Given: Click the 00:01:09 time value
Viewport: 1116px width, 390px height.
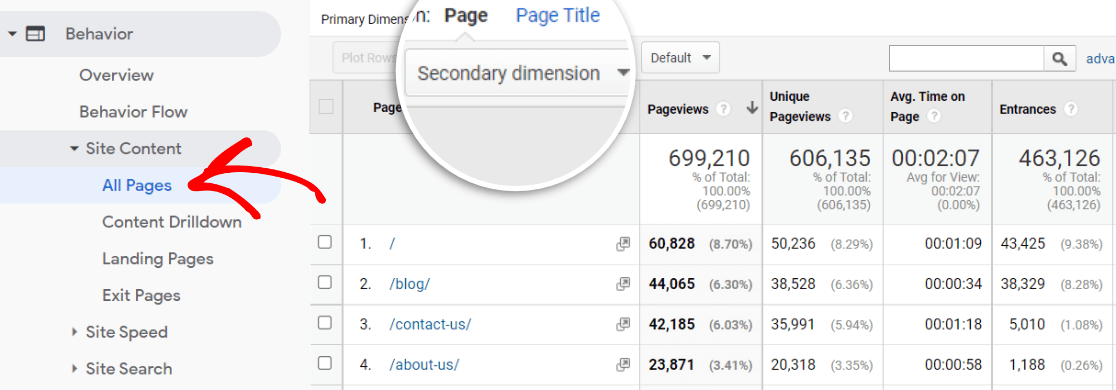Looking at the screenshot, I should click(x=954, y=244).
